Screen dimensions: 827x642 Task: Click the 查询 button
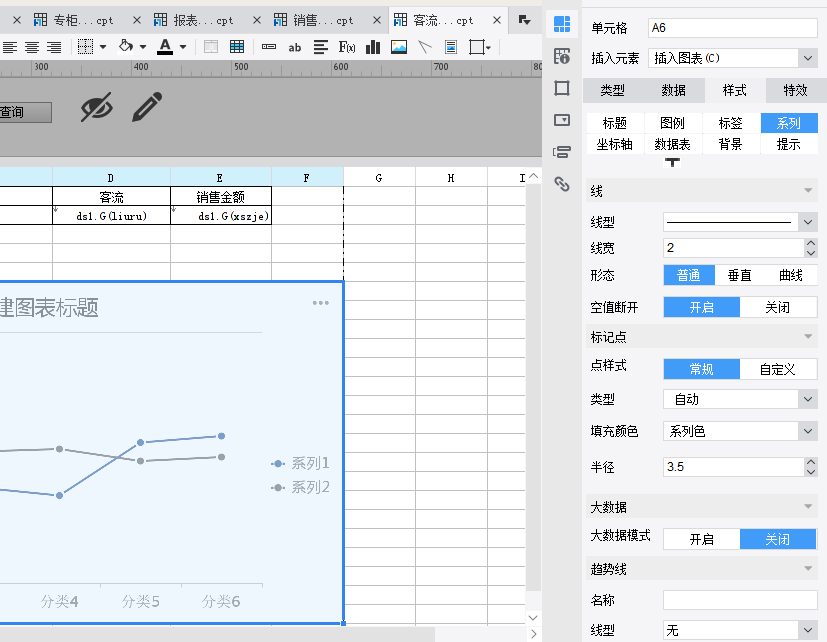click(24, 112)
